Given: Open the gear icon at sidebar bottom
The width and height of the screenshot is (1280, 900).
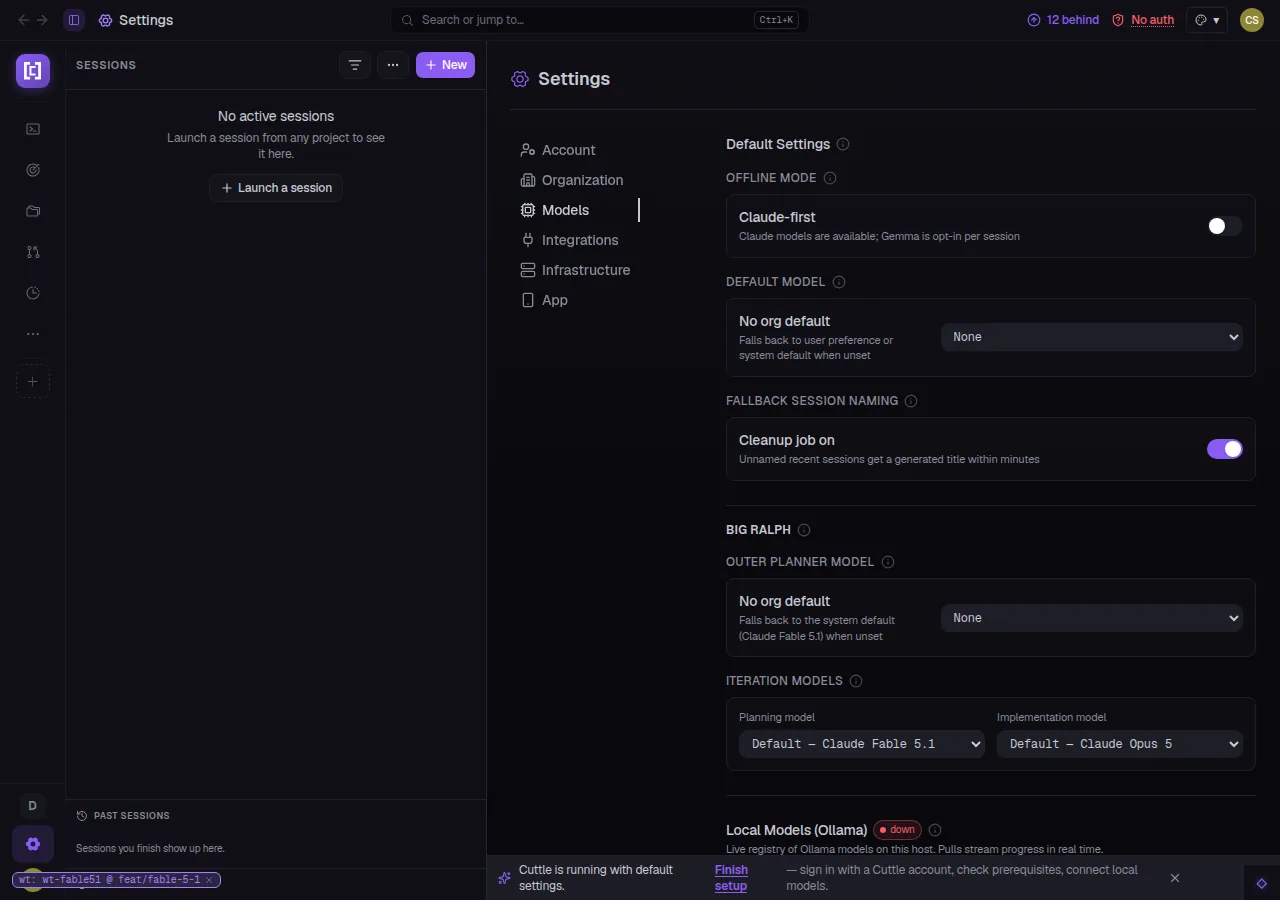Looking at the screenshot, I should click(33, 844).
